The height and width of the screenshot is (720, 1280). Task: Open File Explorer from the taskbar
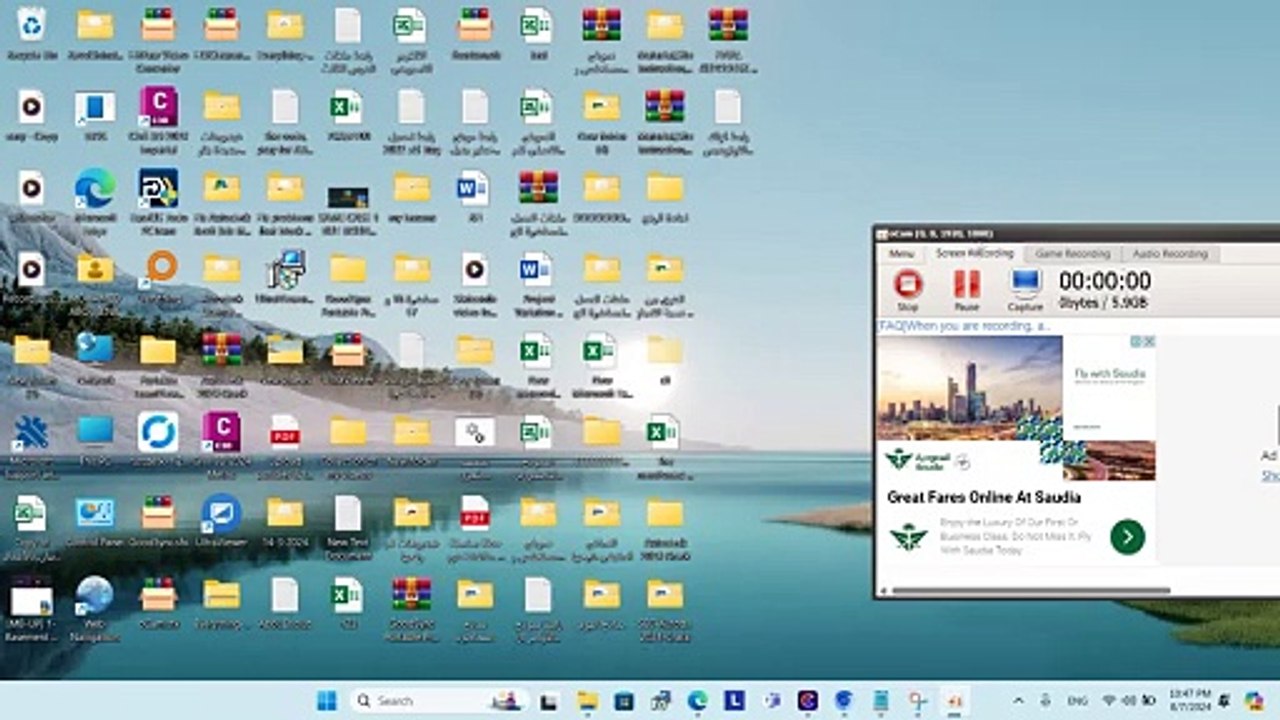point(587,701)
